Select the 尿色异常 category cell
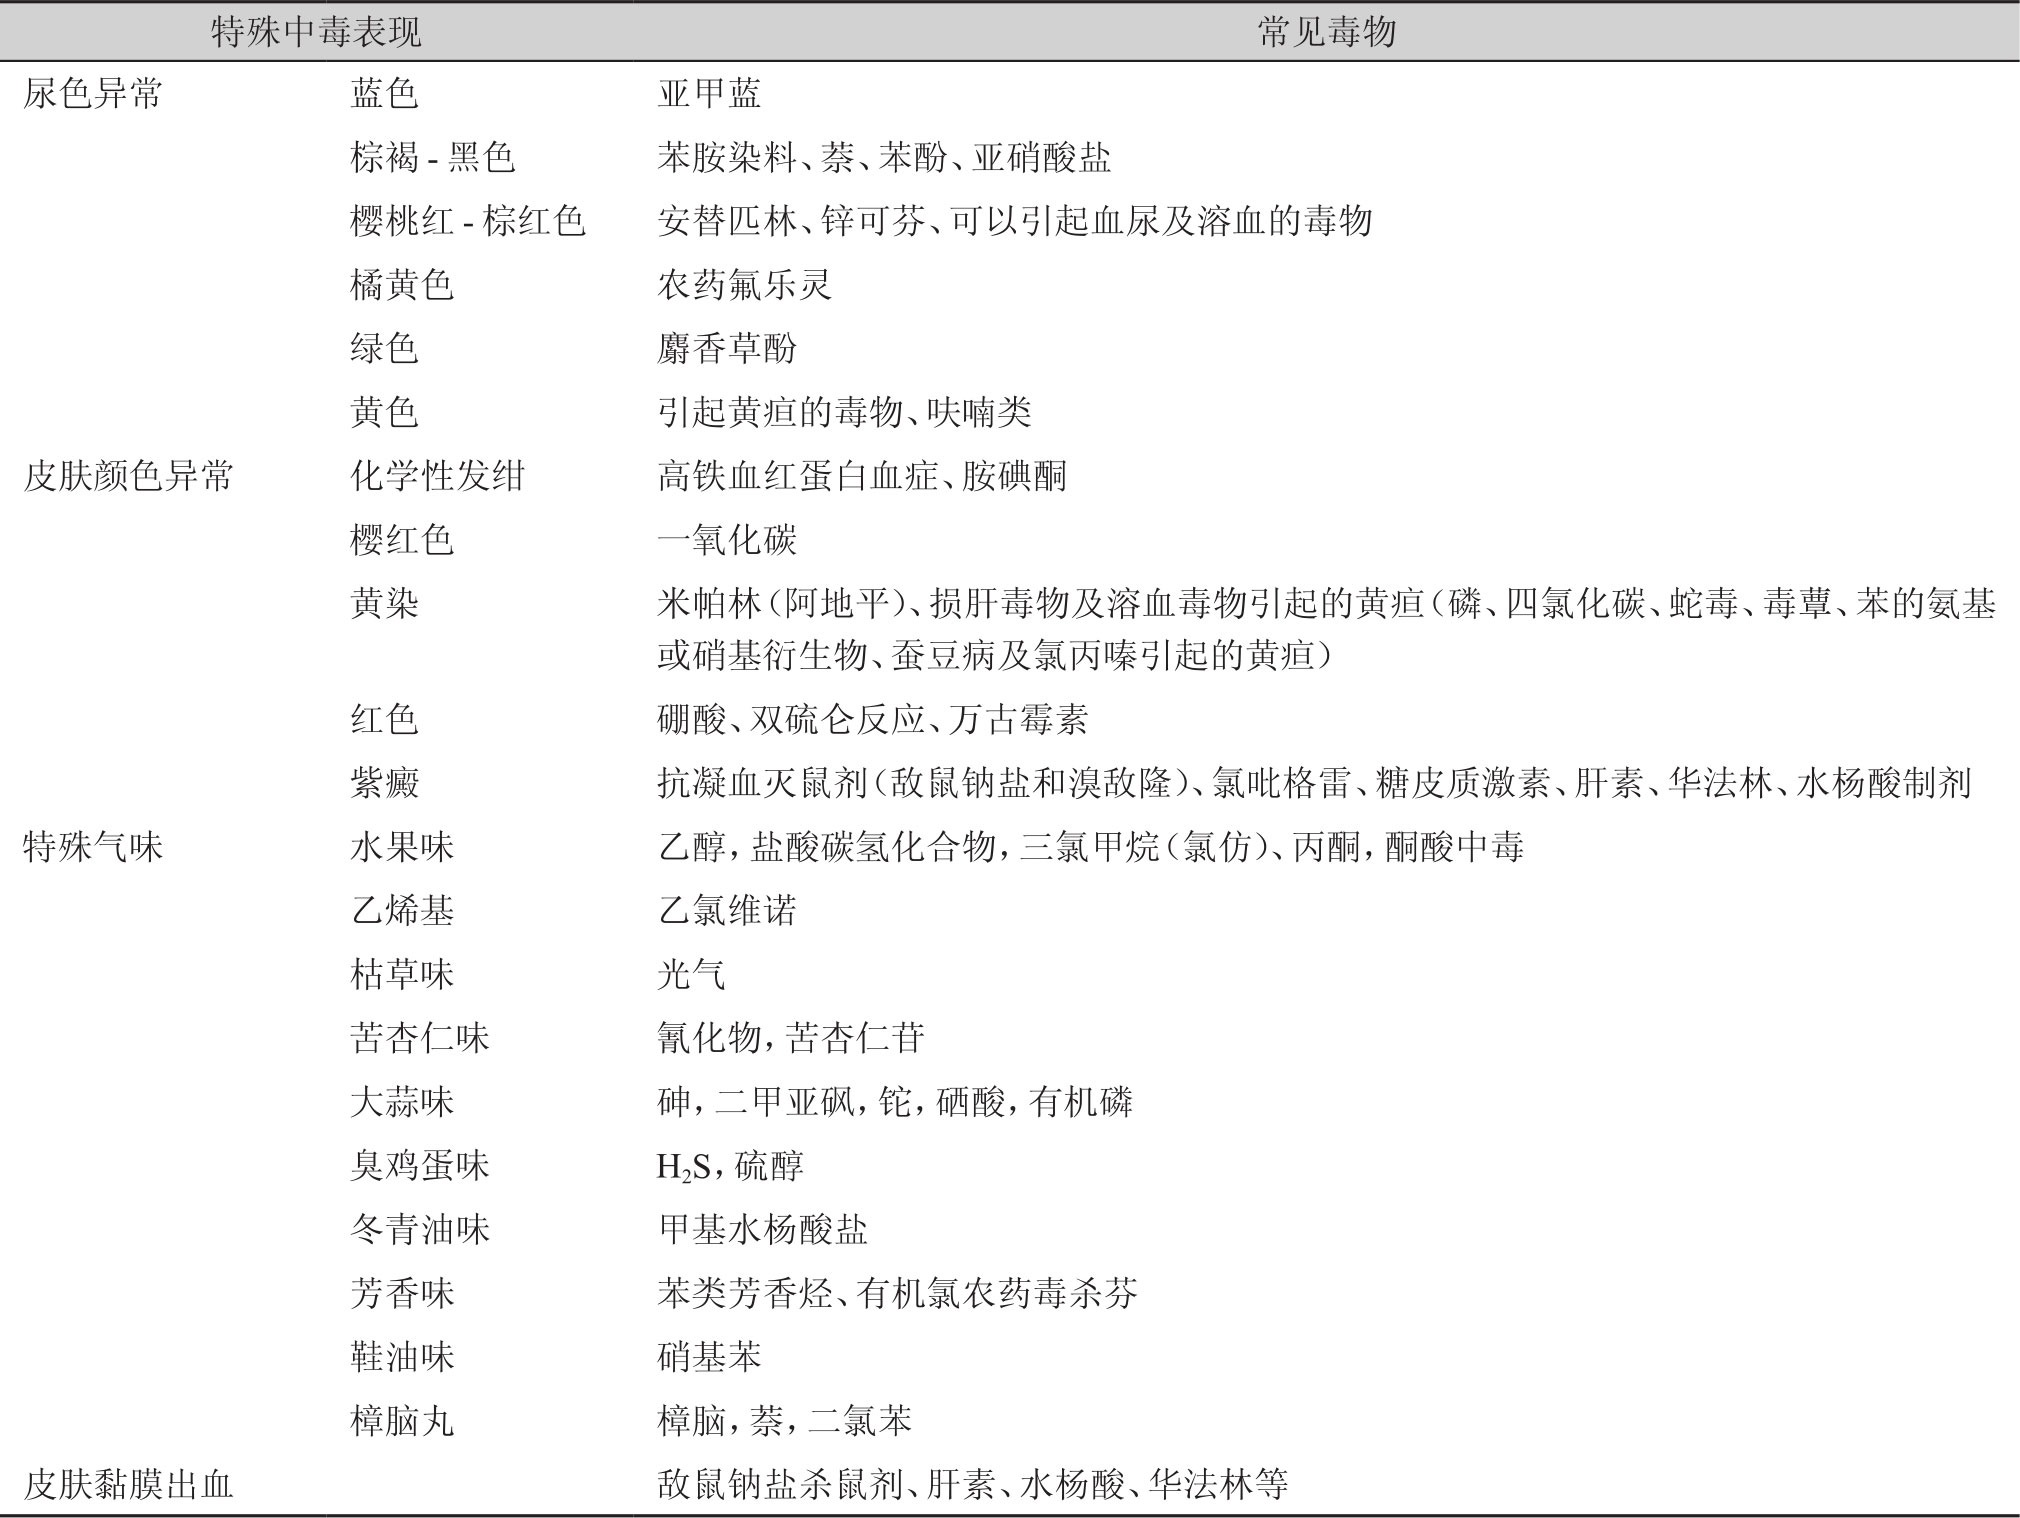The width and height of the screenshot is (2020, 1518). point(93,95)
